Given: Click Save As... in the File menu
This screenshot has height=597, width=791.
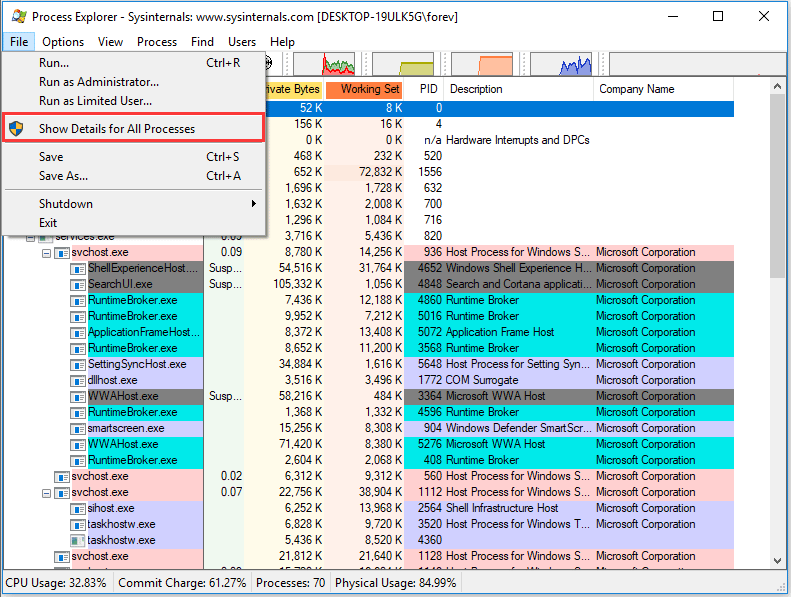Looking at the screenshot, I should pyautogui.click(x=134, y=176).
